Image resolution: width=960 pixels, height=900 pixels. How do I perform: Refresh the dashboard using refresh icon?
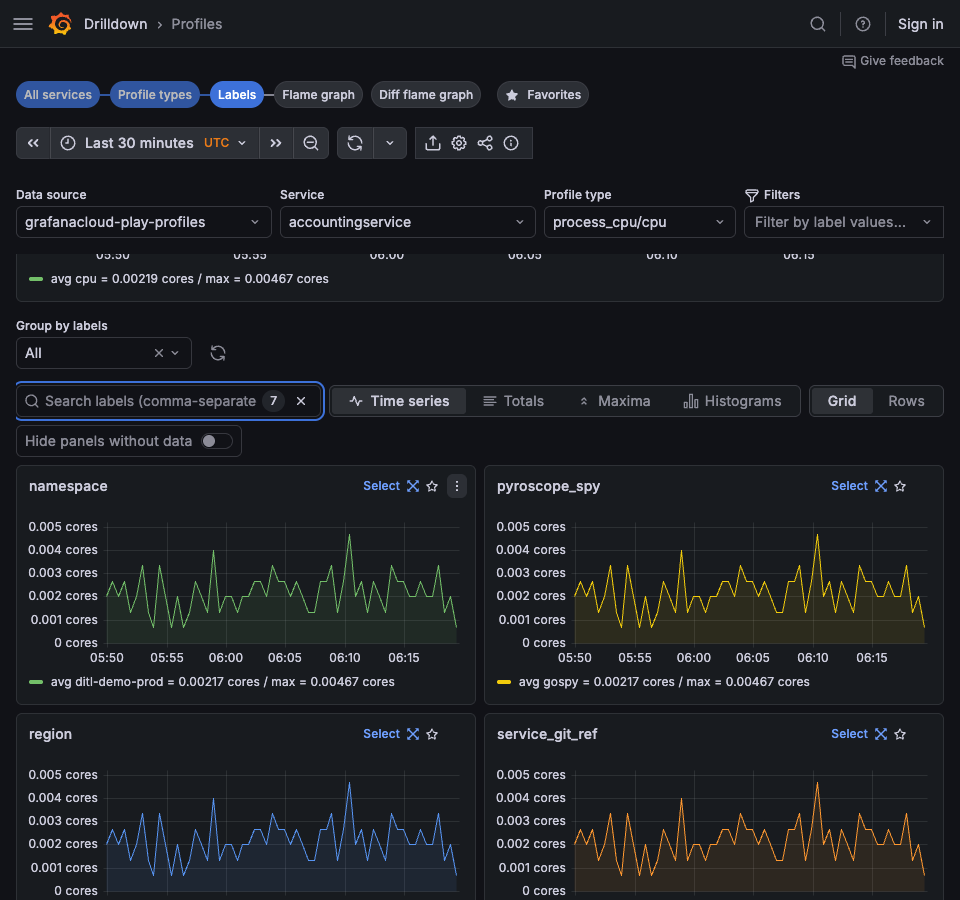pos(355,143)
